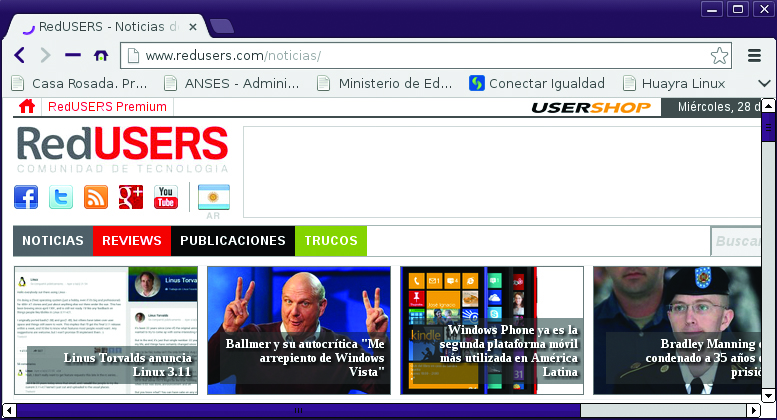
Task: Click the horizontal scrollbar left arrow
Action: pyautogui.click(x=9, y=410)
